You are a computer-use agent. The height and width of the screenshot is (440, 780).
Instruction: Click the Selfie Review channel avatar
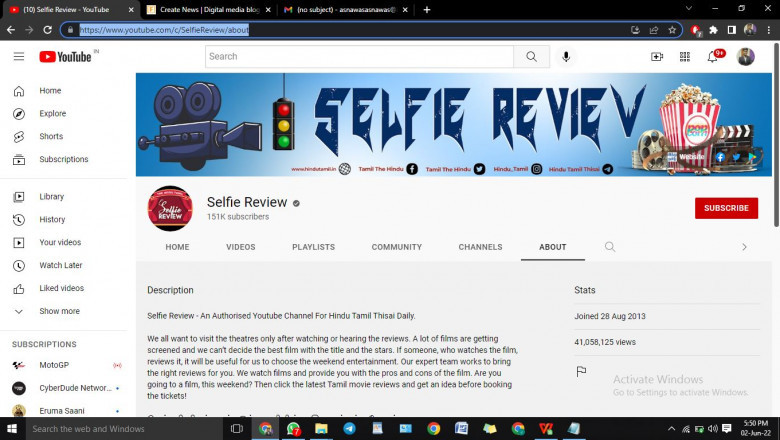point(170,208)
